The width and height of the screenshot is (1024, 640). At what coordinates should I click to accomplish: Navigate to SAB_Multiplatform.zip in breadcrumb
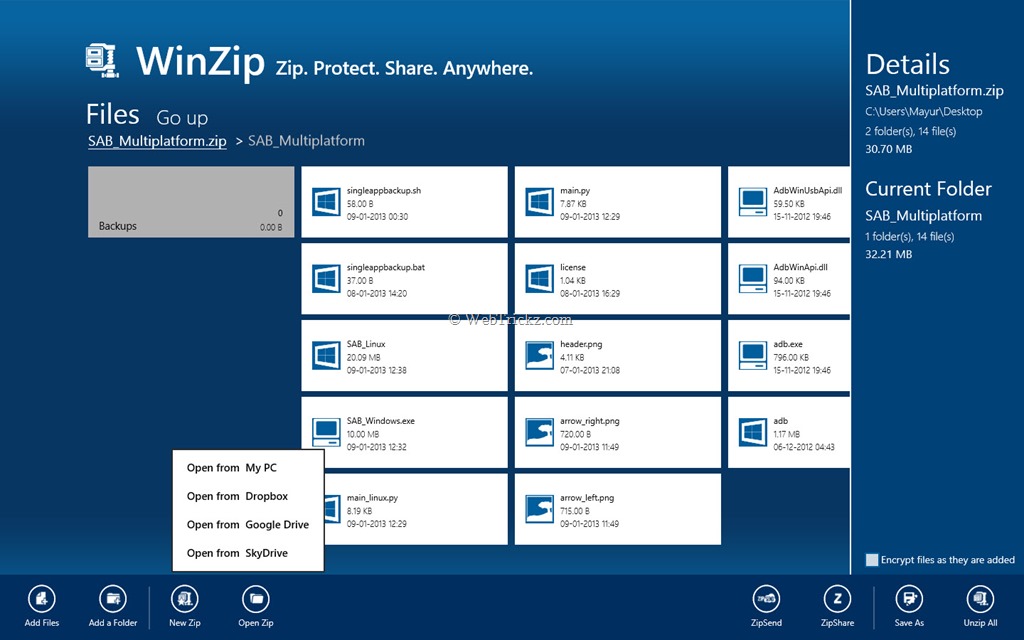pyautogui.click(x=157, y=141)
